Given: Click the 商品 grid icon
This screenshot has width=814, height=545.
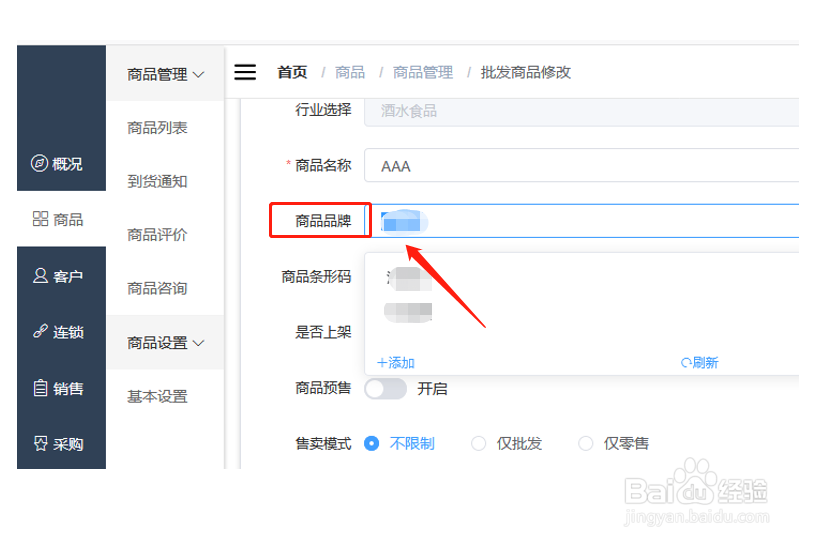Looking at the screenshot, I should (40, 219).
